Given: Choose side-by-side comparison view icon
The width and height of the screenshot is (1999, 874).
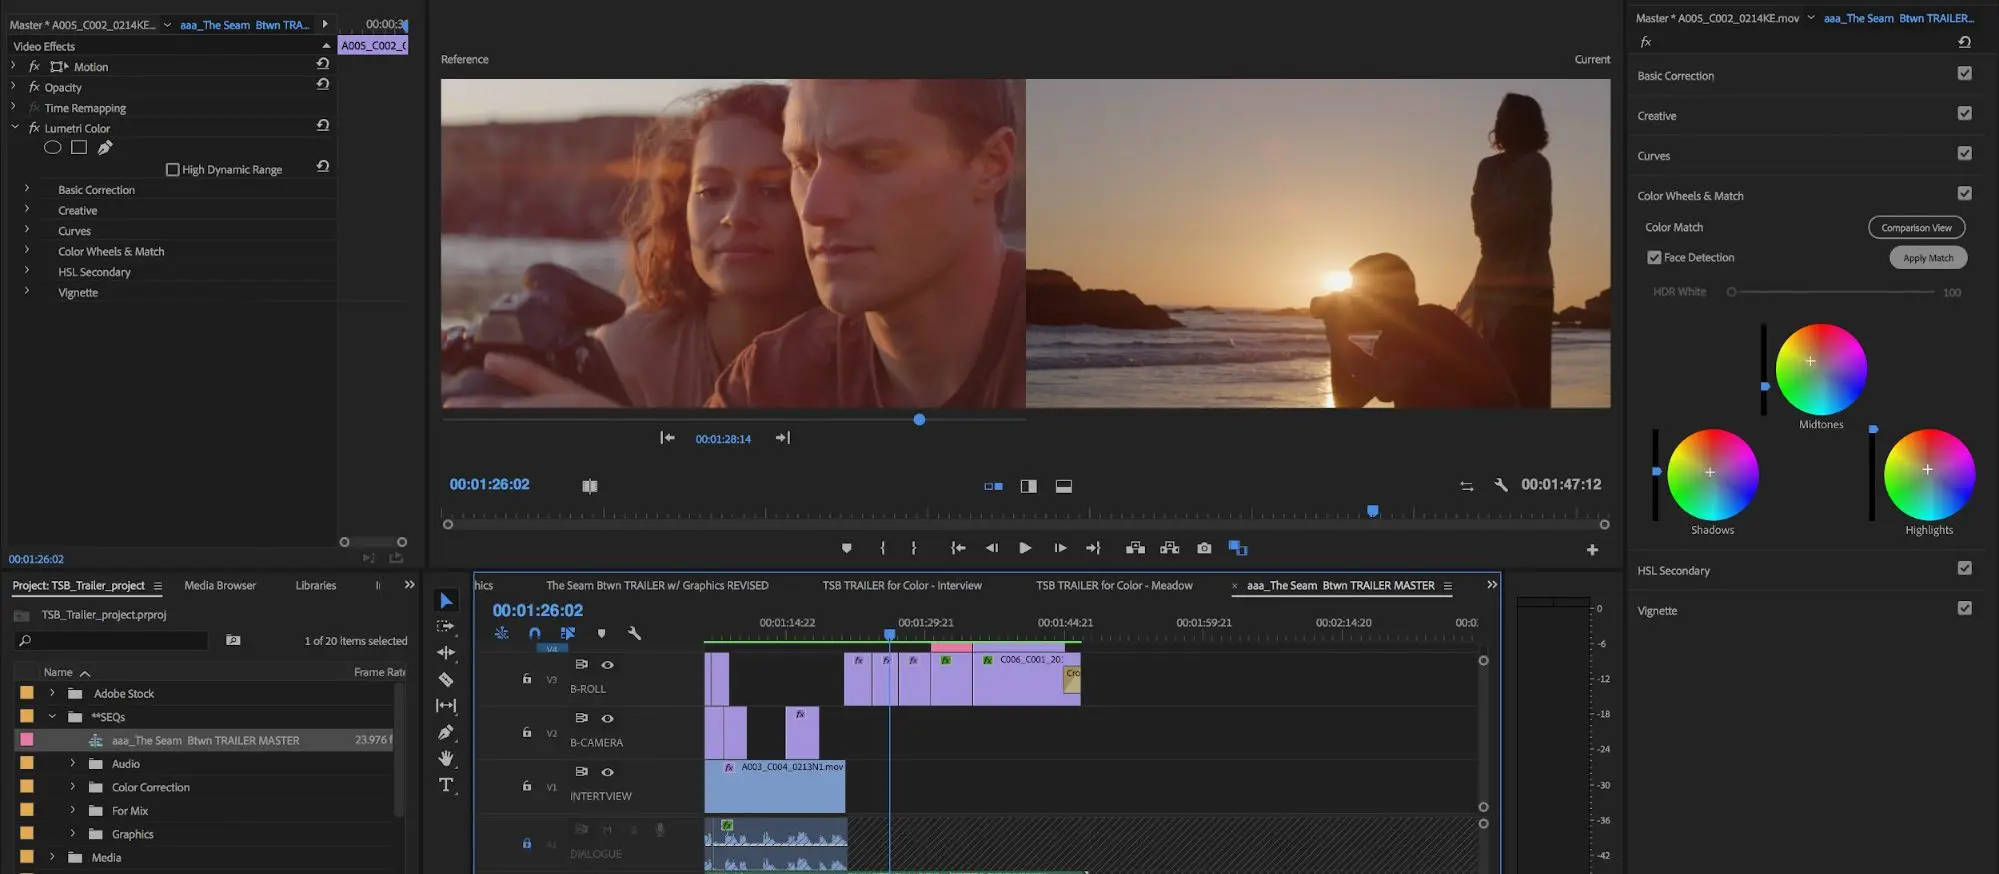Looking at the screenshot, I should pyautogui.click(x=993, y=486).
